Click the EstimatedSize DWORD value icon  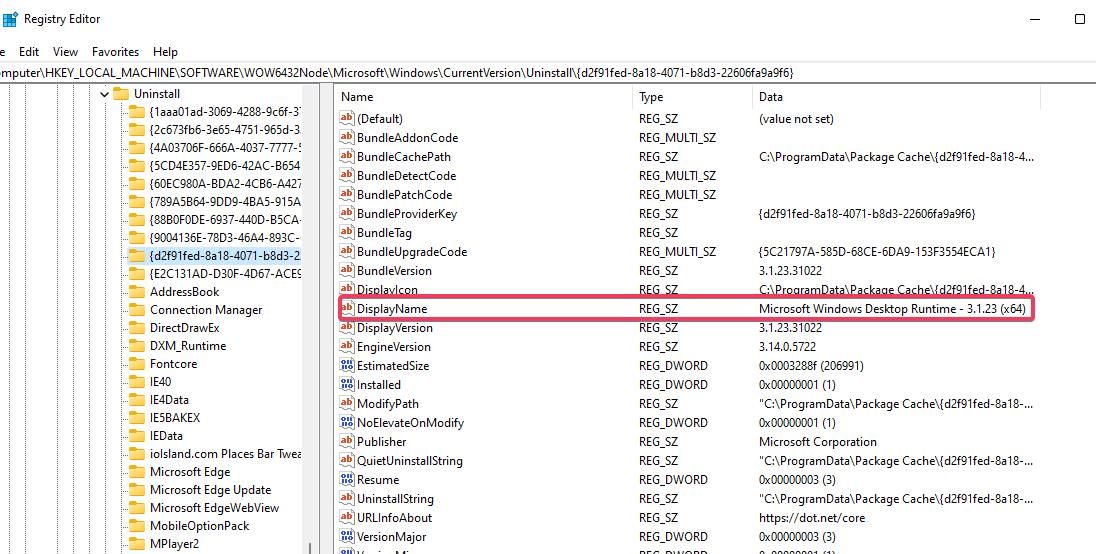(347, 365)
